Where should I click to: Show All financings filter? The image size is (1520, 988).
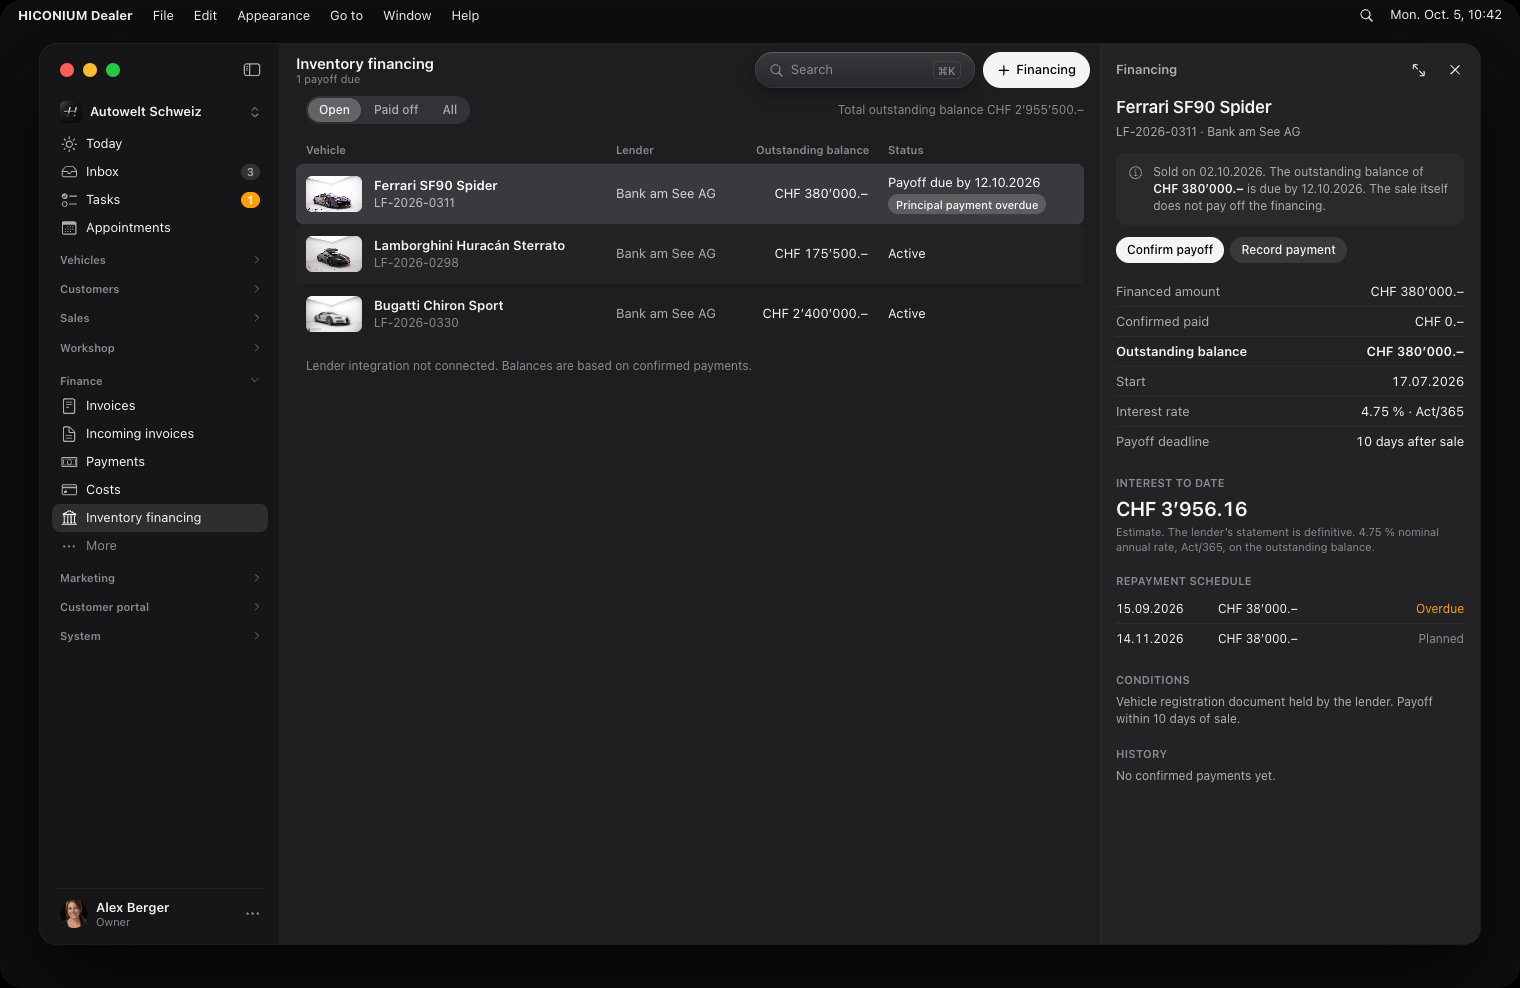(x=450, y=110)
